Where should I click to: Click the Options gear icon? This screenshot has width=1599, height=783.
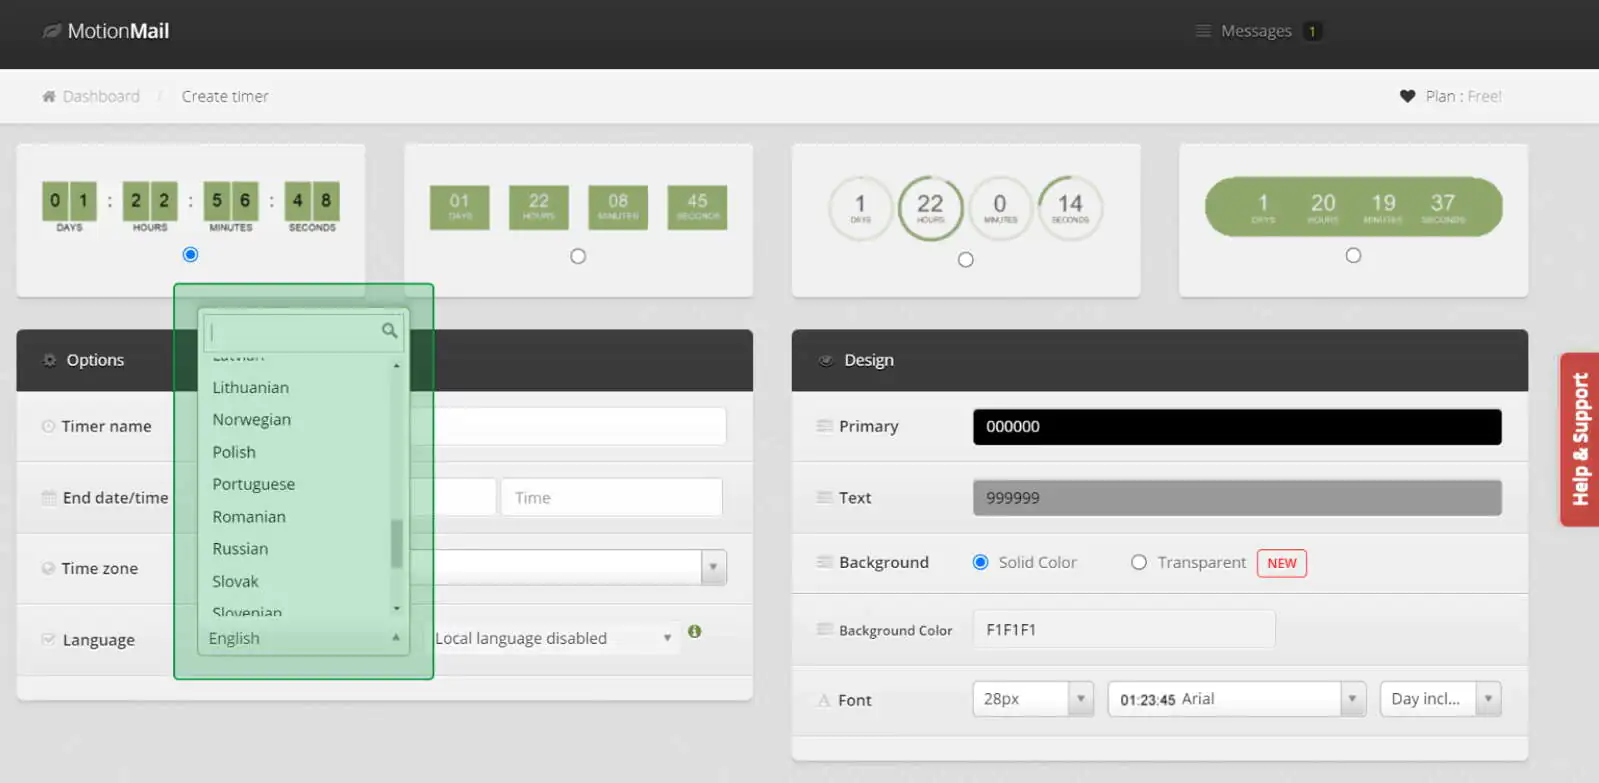49,360
